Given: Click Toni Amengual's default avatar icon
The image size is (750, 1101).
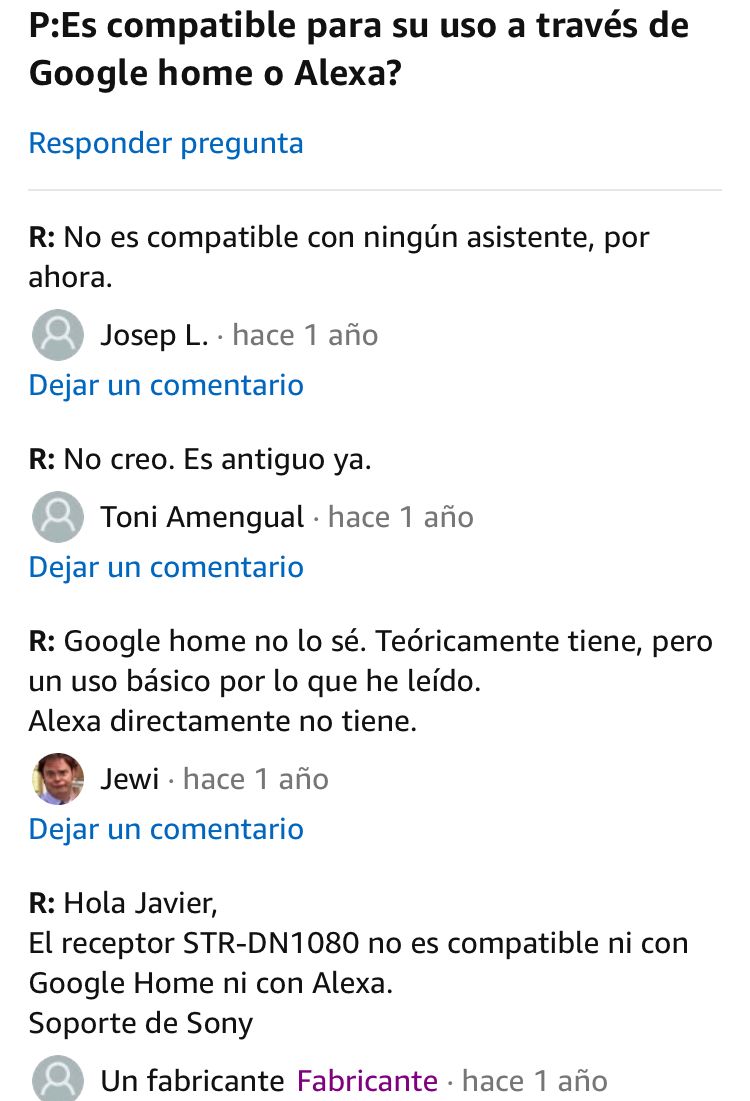Looking at the screenshot, I should click(58, 517).
